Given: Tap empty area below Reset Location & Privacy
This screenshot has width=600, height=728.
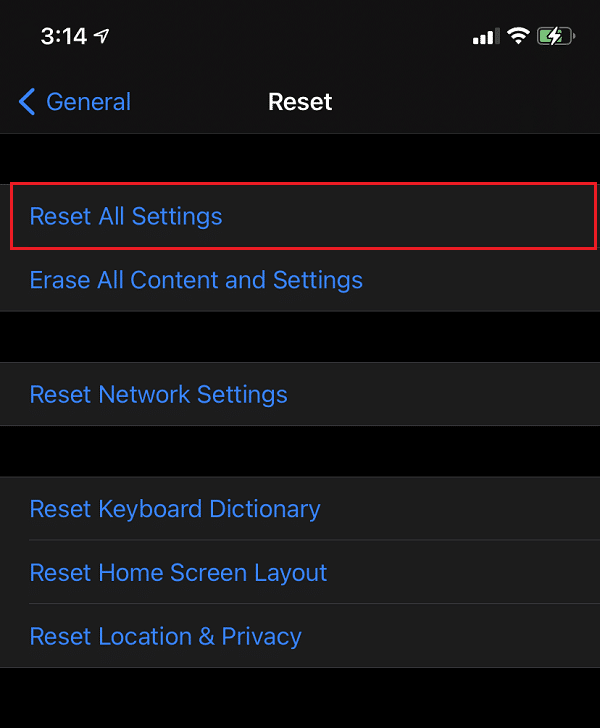Looking at the screenshot, I should click(300, 698).
